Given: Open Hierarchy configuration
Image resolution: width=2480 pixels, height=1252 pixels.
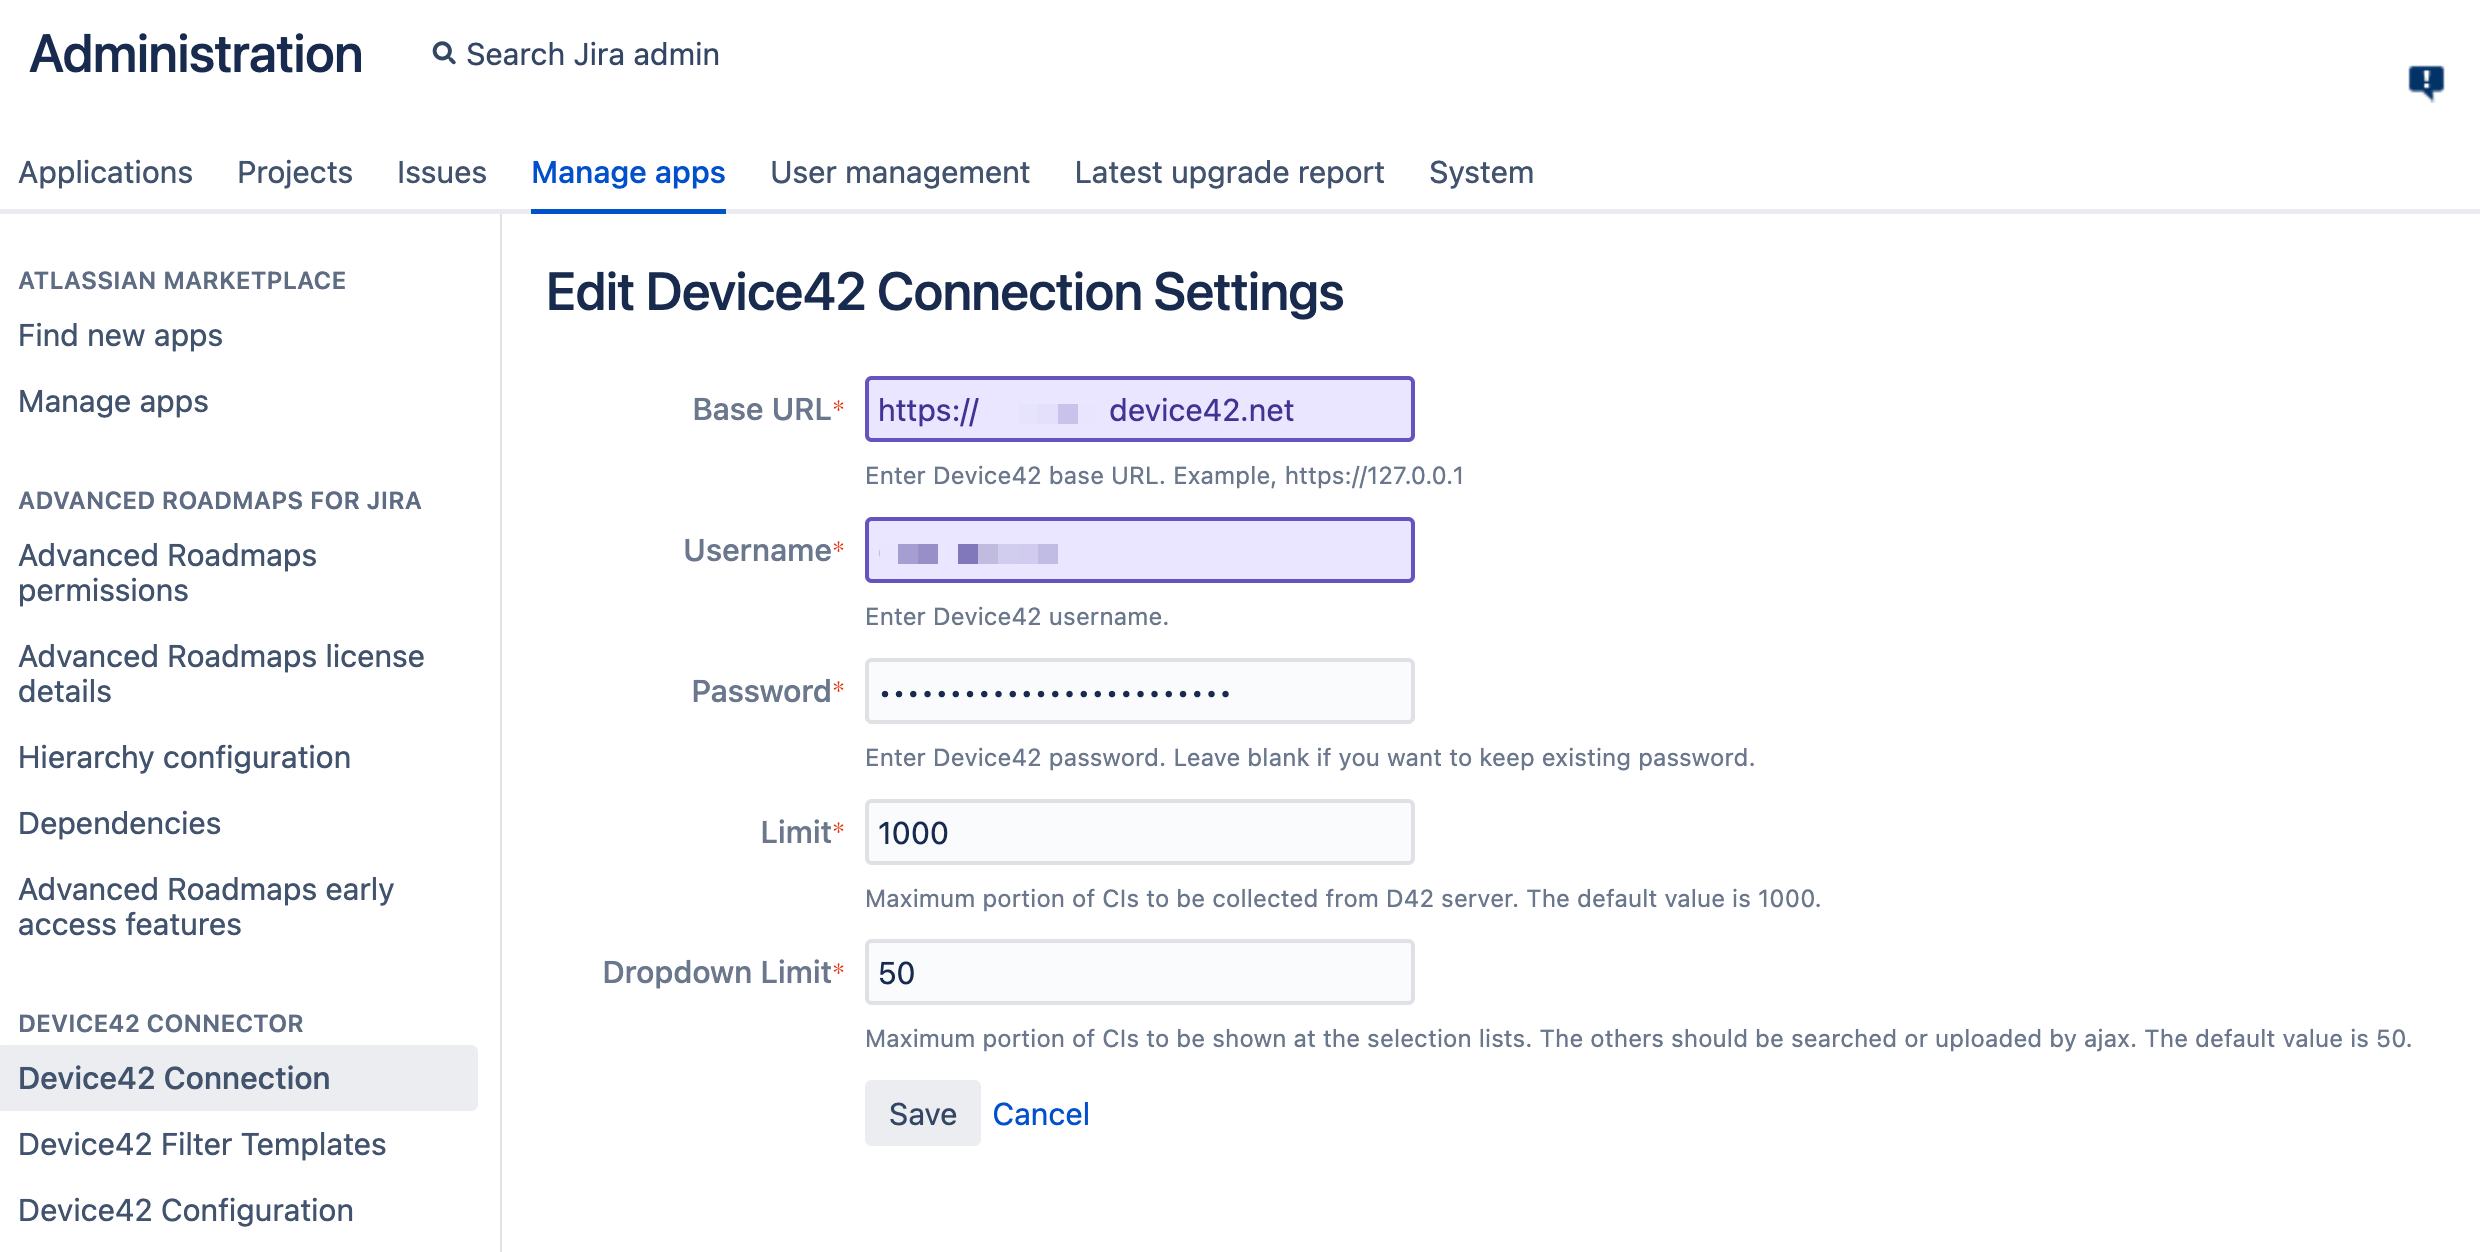Looking at the screenshot, I should tap(184, 757).
